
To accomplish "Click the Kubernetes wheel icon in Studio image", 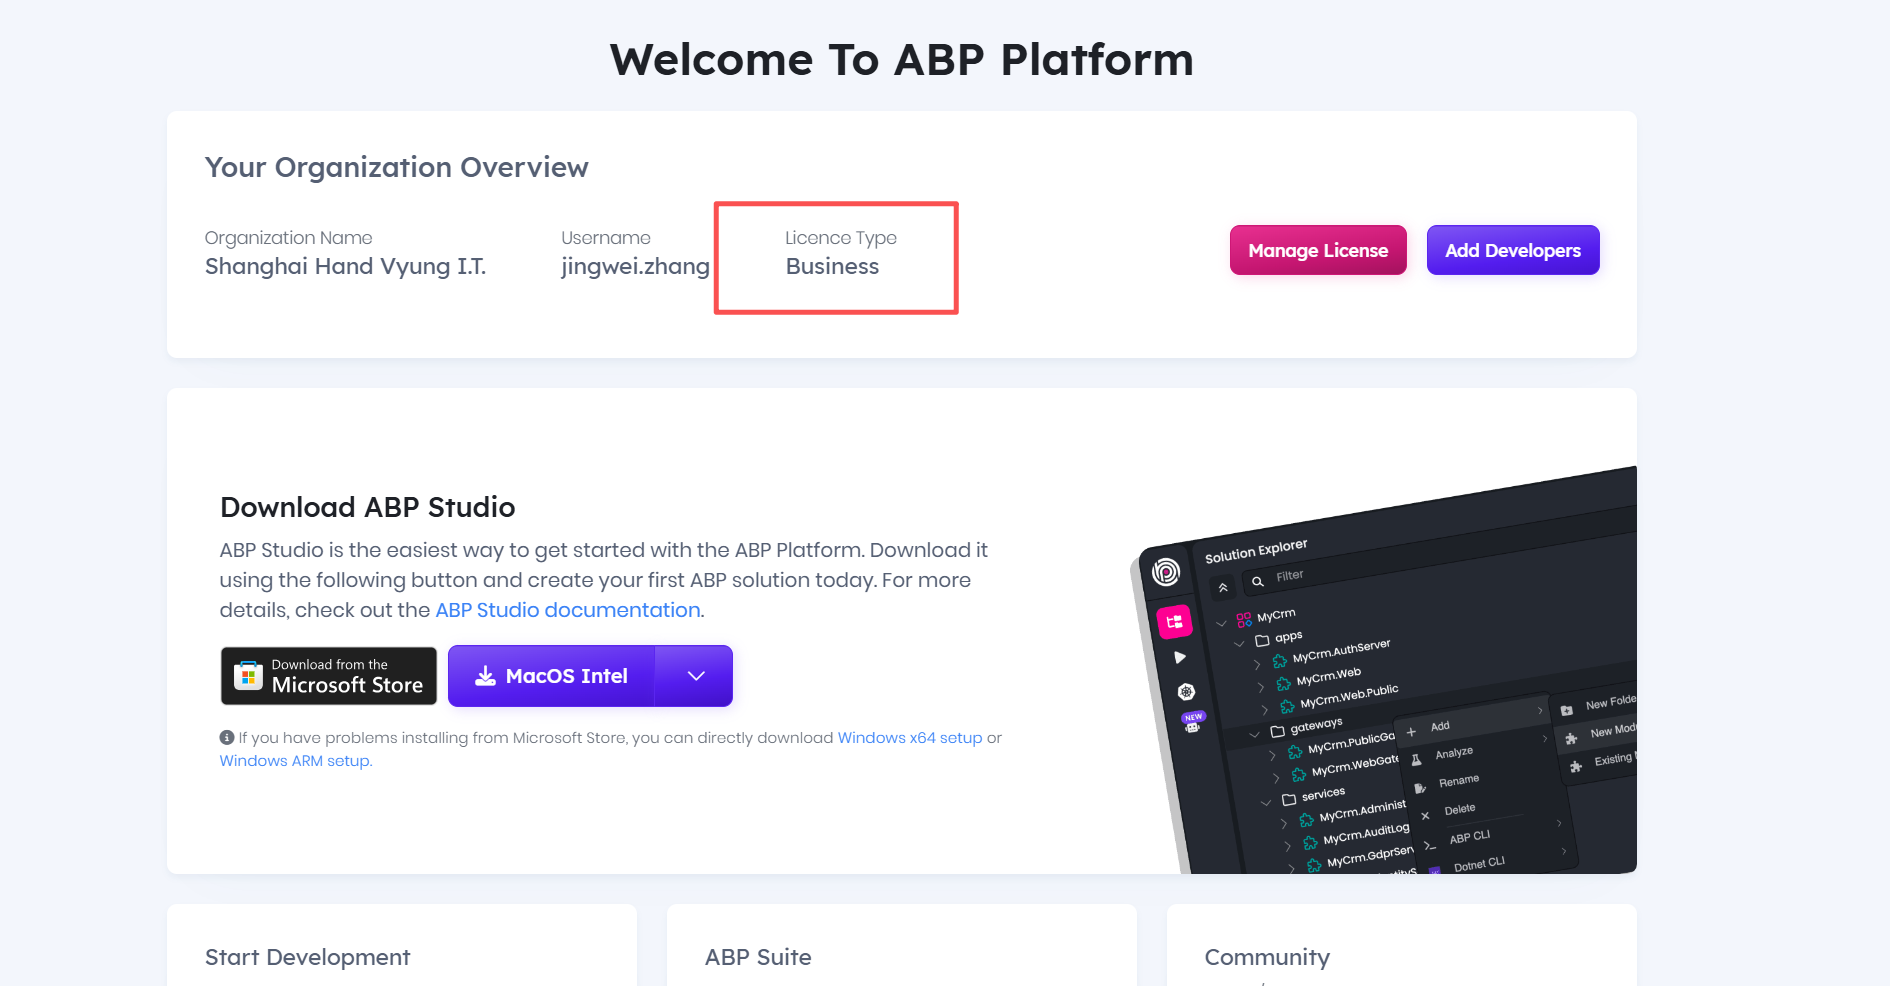I will (1186, 692).
